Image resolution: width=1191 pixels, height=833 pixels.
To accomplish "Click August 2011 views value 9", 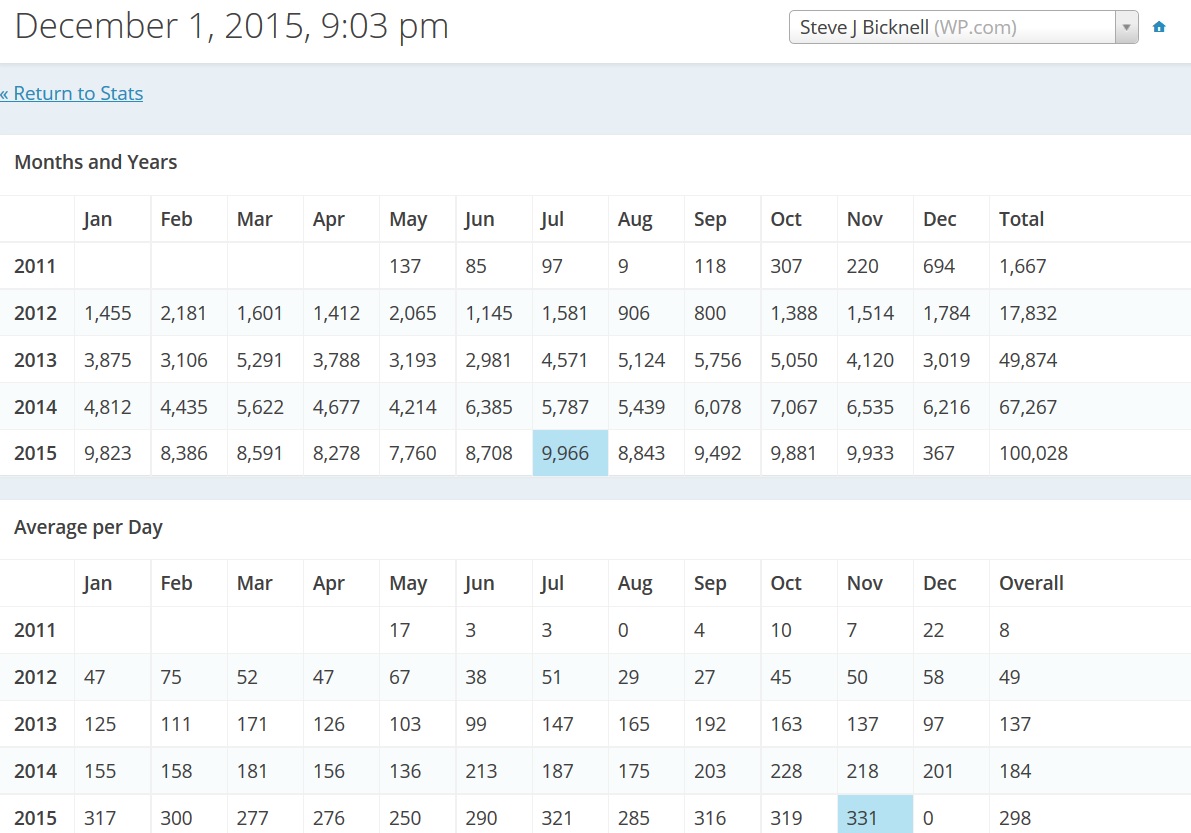I will coord(624,267).
